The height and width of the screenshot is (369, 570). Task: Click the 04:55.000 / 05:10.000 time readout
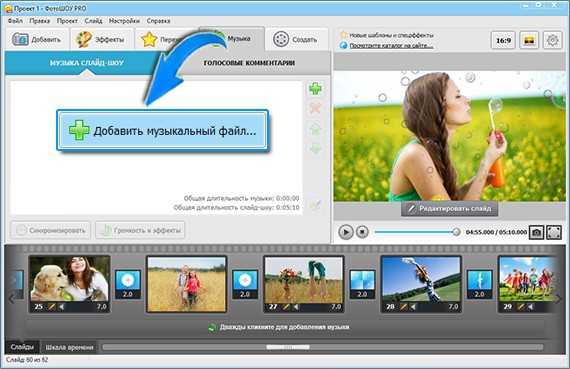pos(496,232)
